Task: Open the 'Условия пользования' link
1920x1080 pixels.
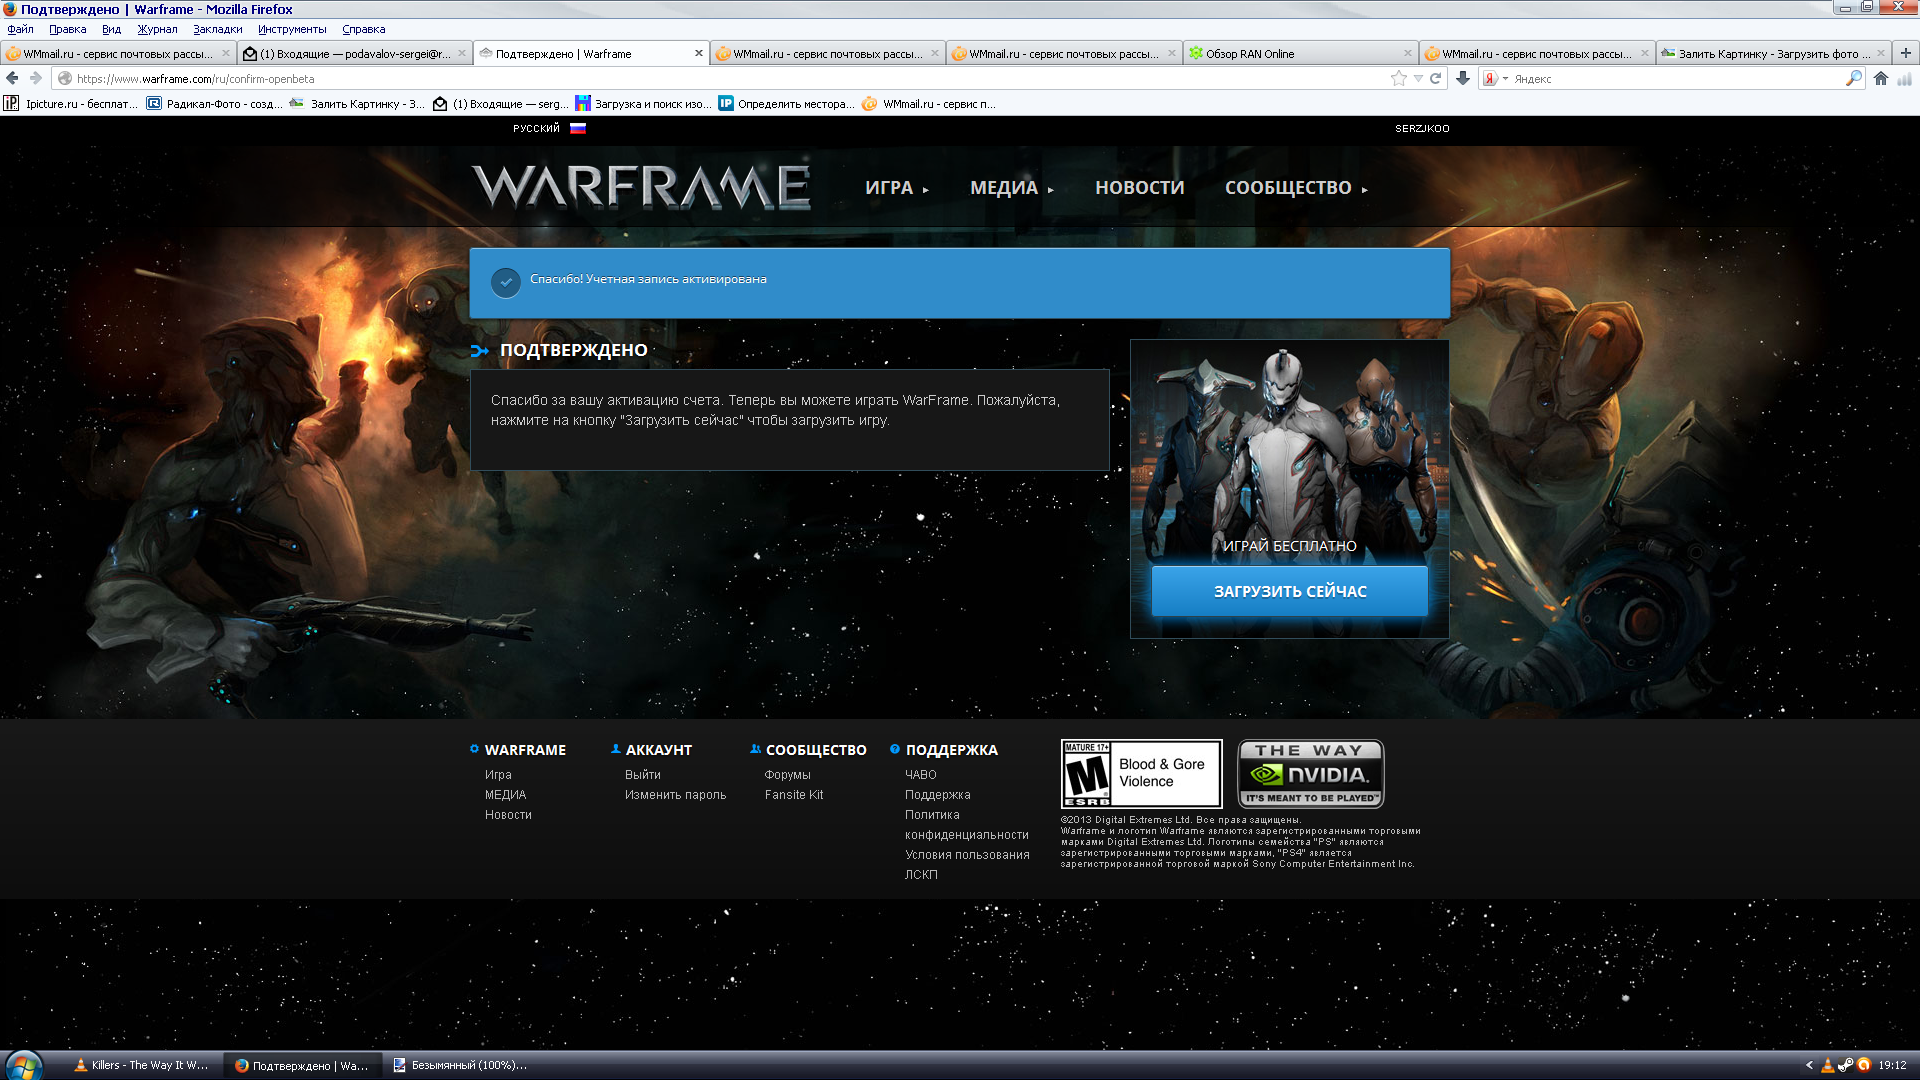Action: click(967, 854)
